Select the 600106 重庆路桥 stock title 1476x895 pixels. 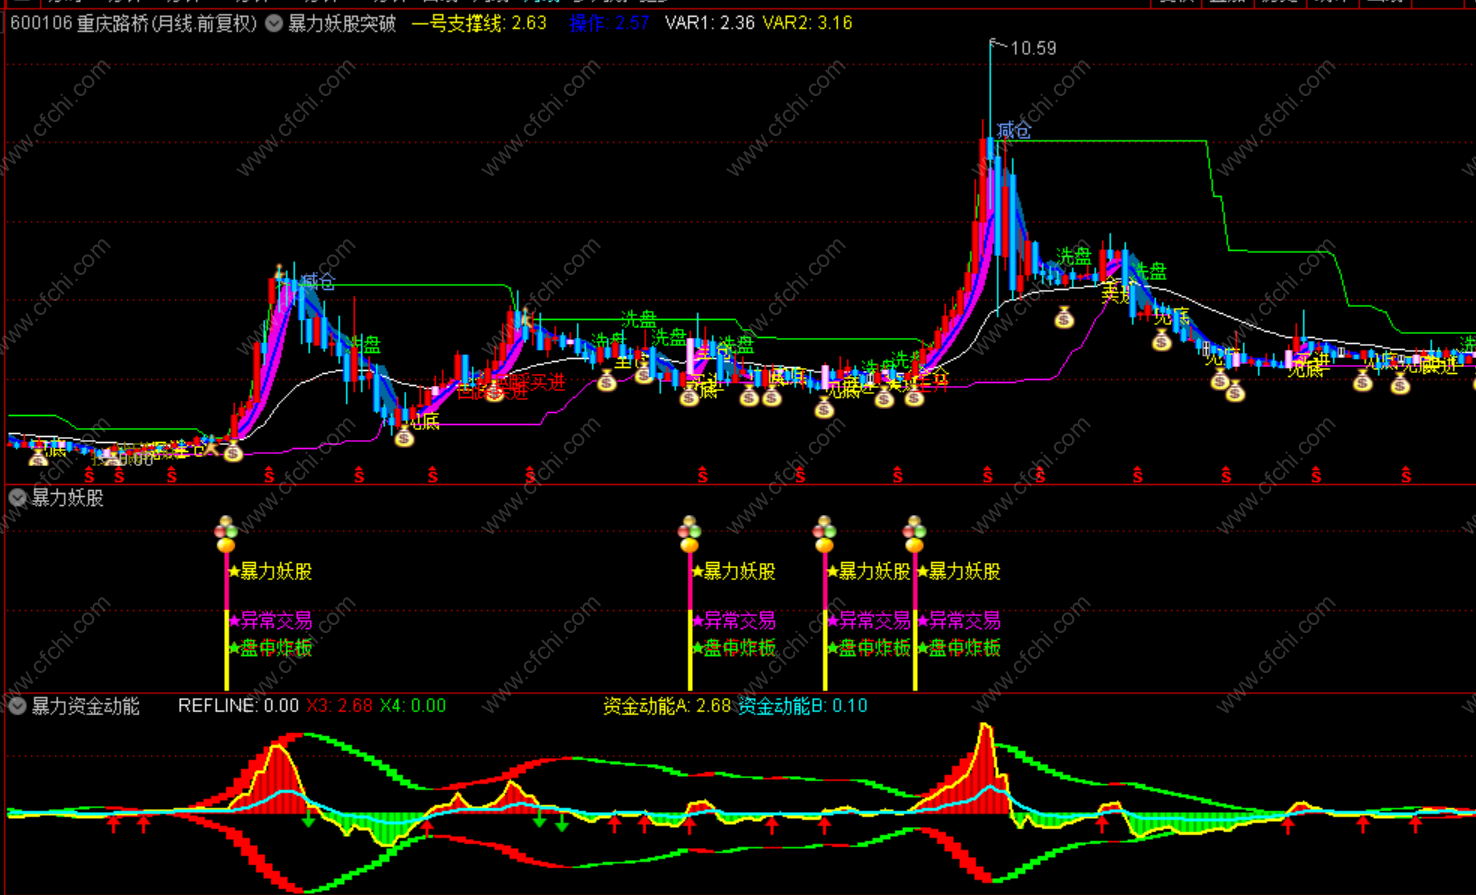pyautogui.click(x=134, y=23)
